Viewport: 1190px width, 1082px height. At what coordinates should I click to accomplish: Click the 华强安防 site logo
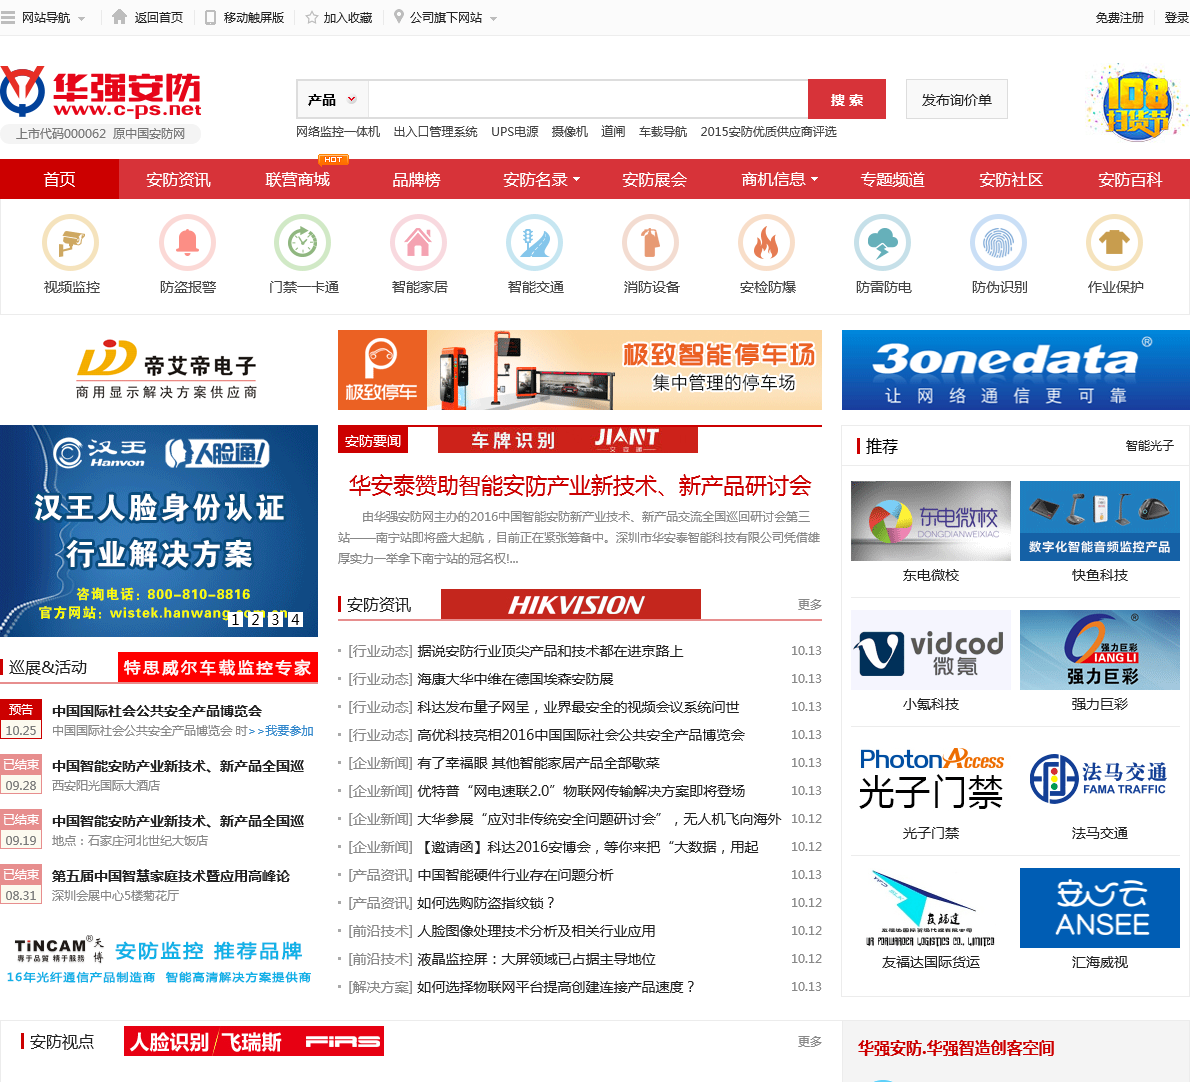tap(101, 93)
